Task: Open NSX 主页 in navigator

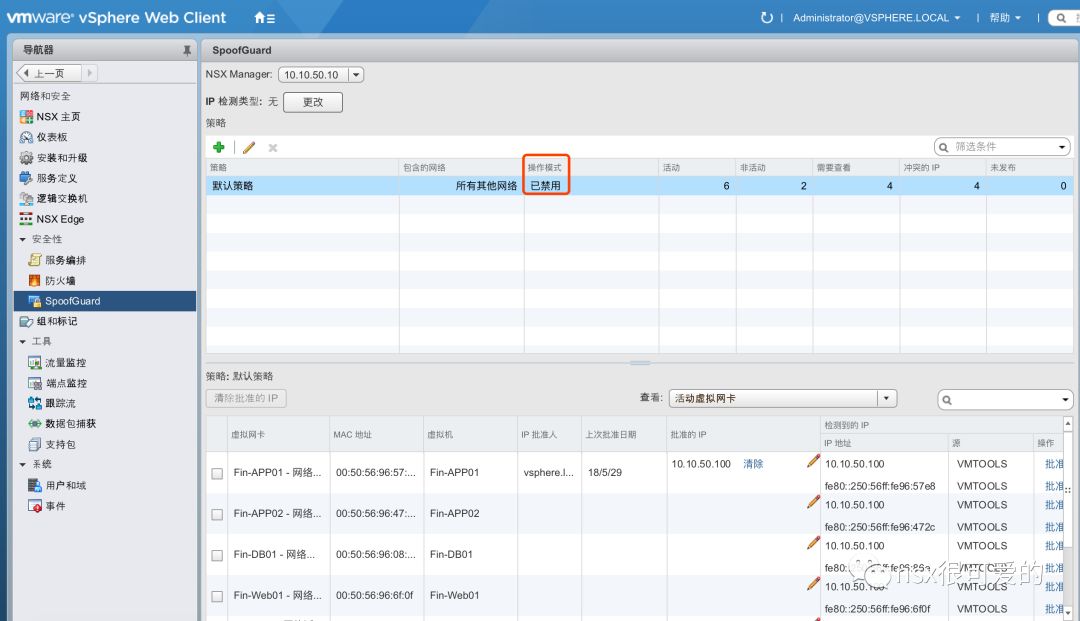Action: tap(58, 116)
